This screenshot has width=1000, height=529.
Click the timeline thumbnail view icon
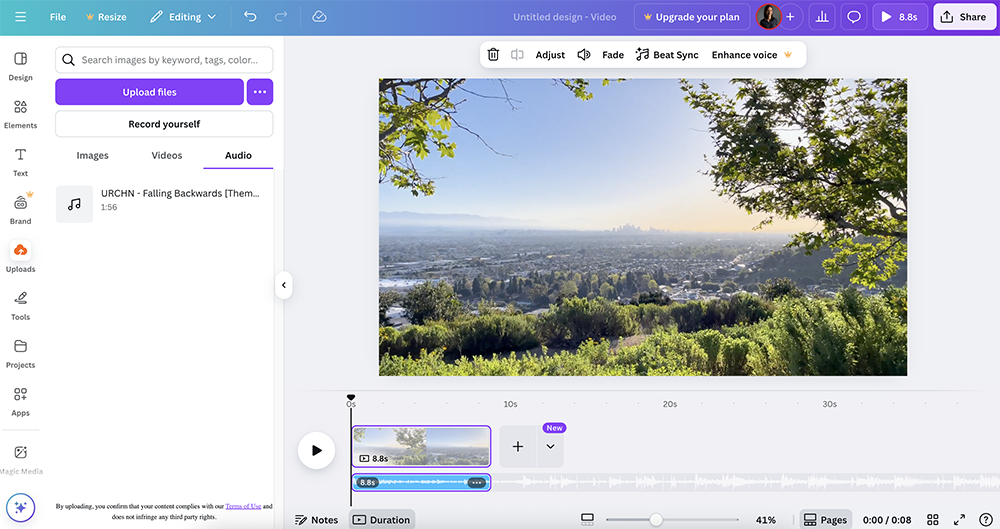click(587, 520)
